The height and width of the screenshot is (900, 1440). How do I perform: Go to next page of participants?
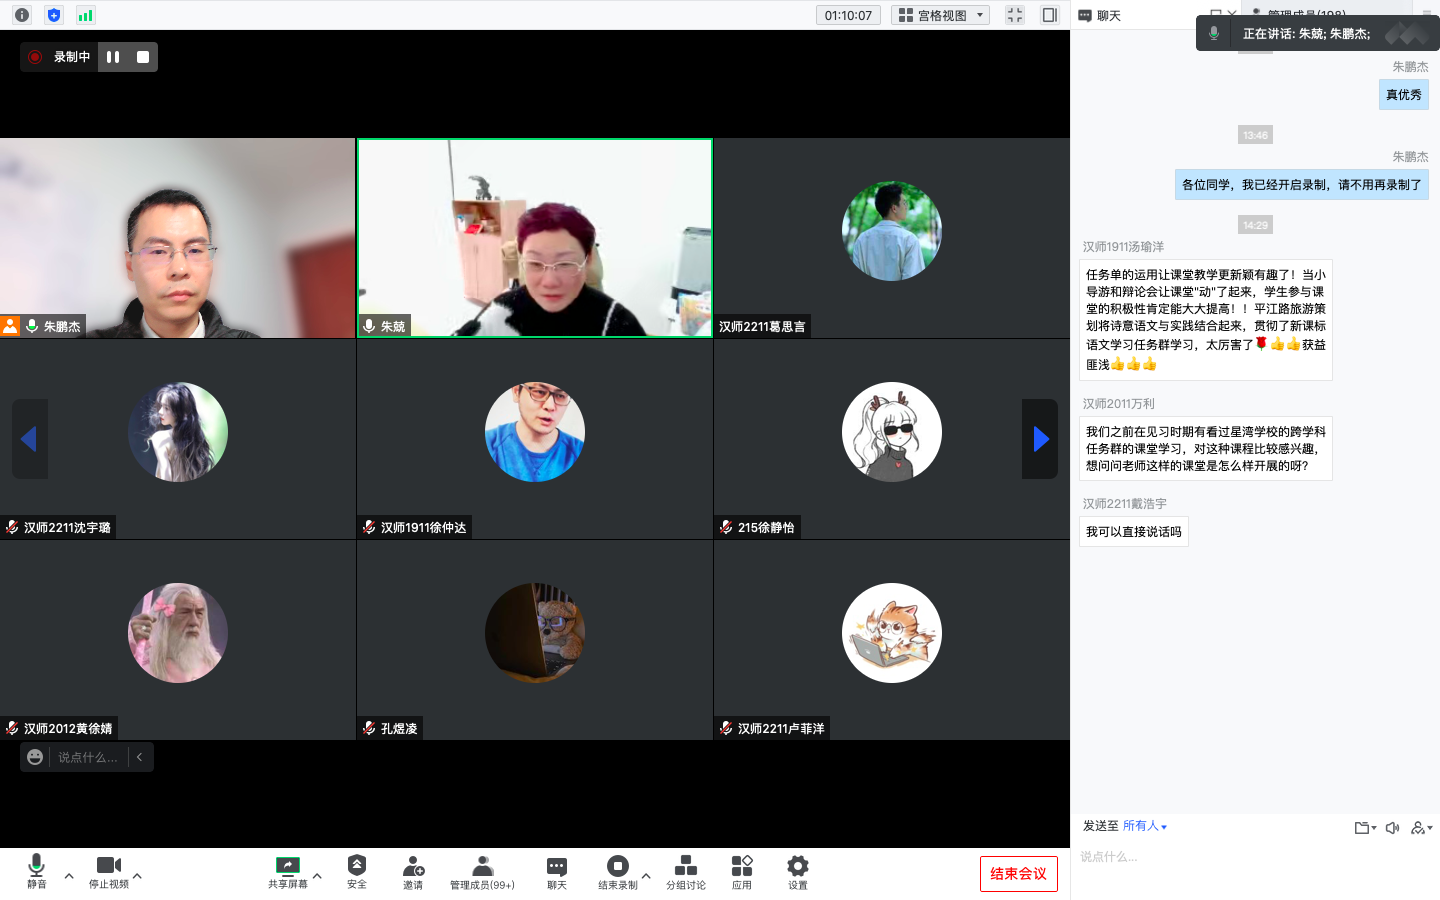pos(1040,439)
